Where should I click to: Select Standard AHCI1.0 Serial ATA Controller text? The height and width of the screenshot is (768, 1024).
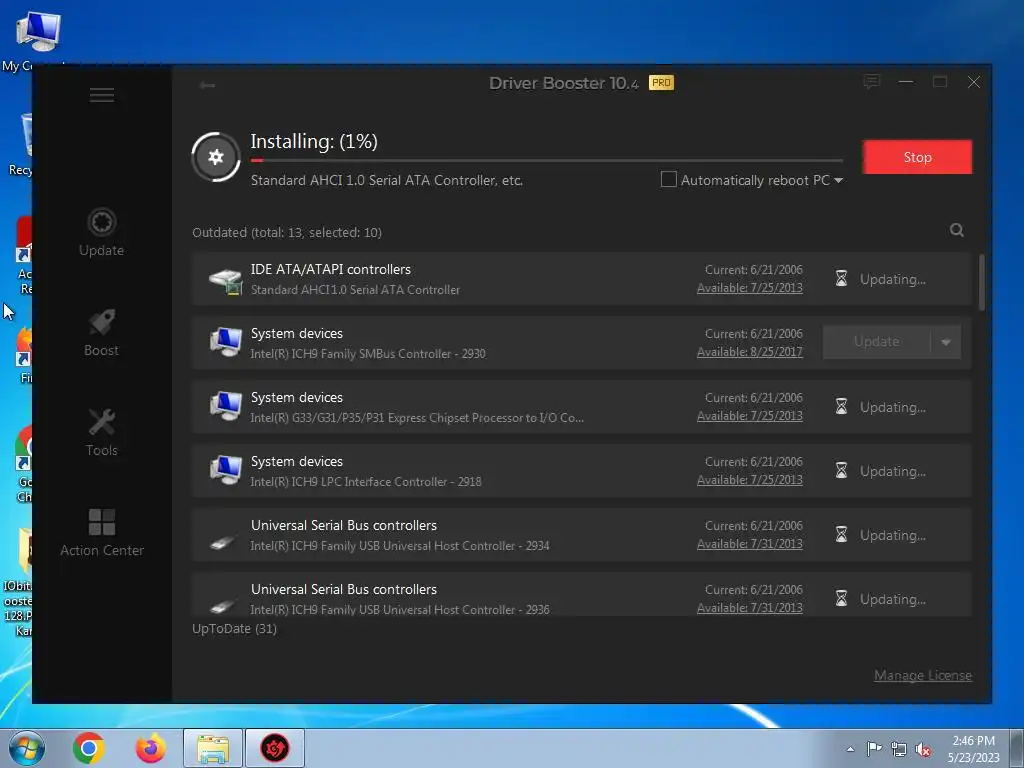[x=355, y=290]
